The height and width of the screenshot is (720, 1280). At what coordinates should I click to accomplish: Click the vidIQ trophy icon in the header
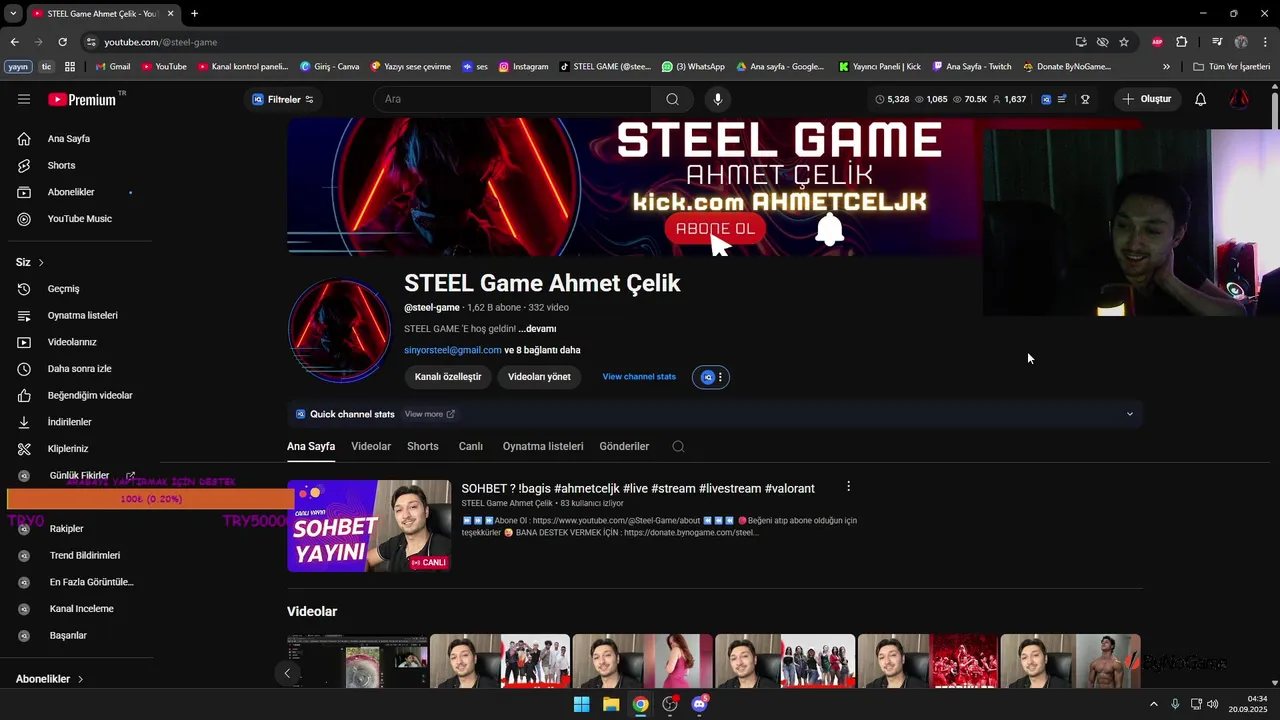pyautogui.click(x=1085, y=99)
